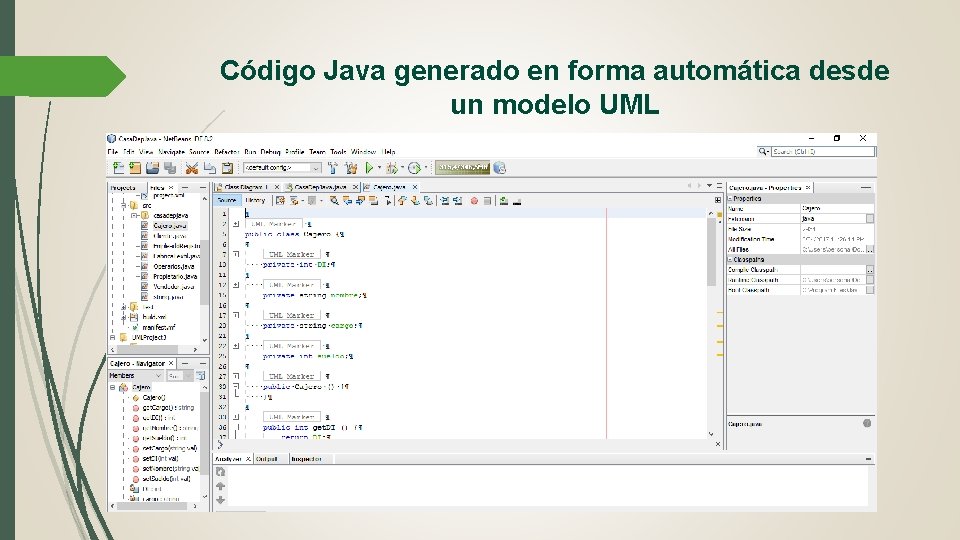Click the Stop Macro Recording icon
Screen dimensions: 960x540
487,200
